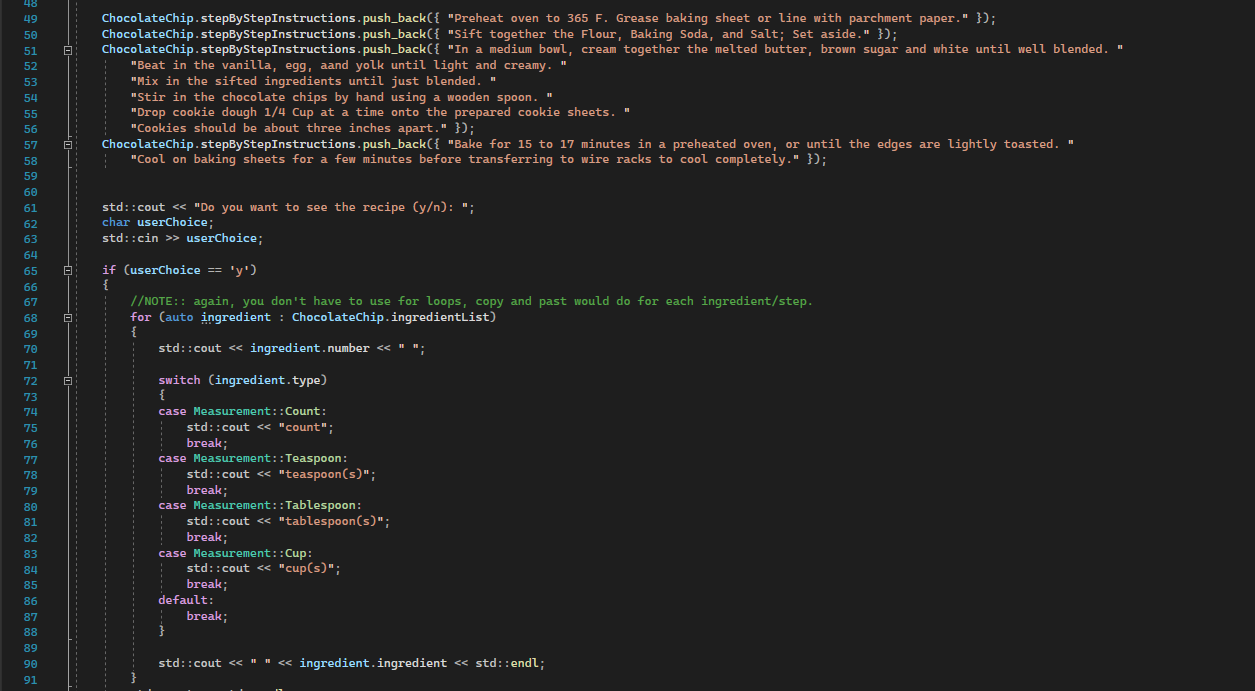Collapse the switch statement fold at line 72
Screen dimensions: 1255x691
click(67, 380)
